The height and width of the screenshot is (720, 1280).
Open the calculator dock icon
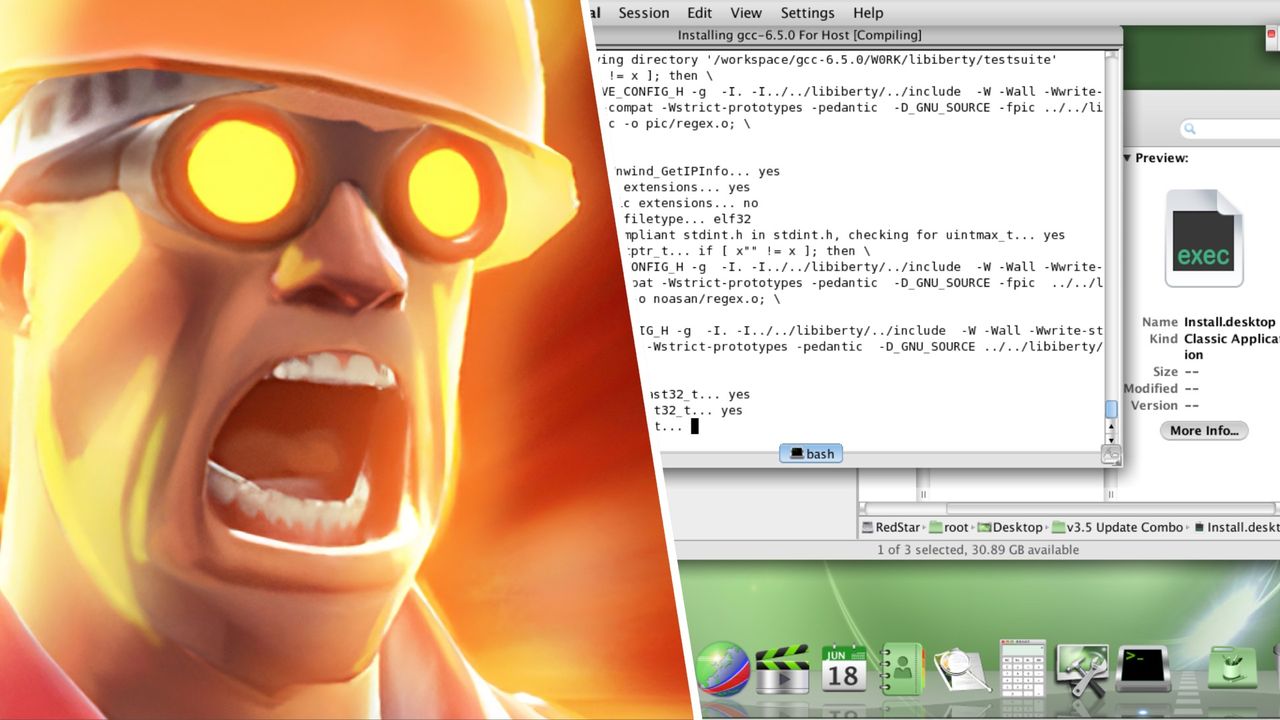pyautogui.click(x=1022, y=668)
